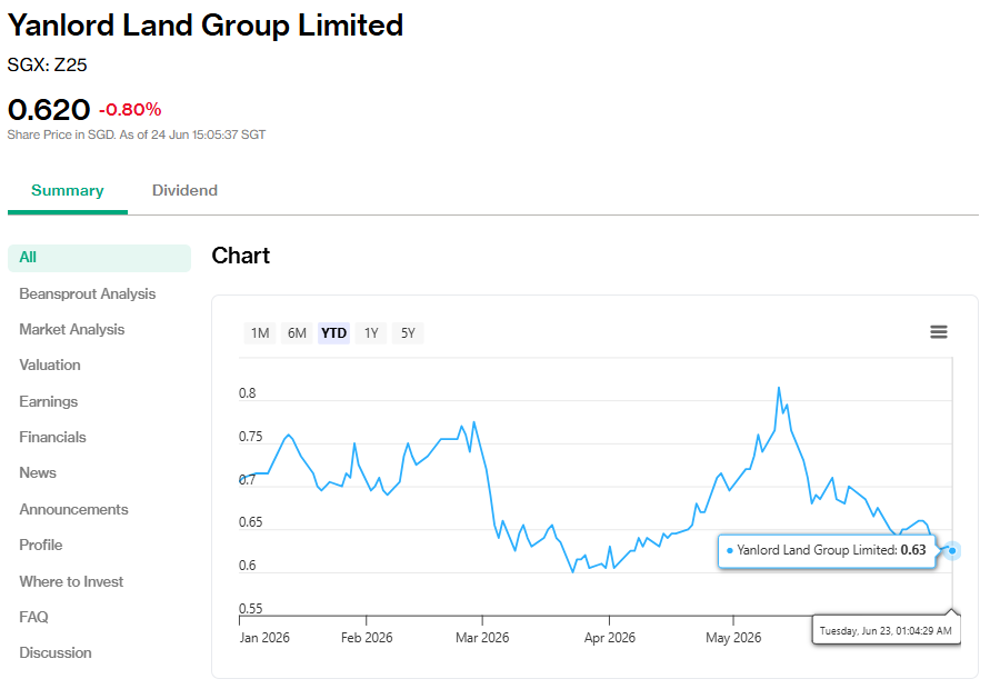Click the May 2026 axis label

coord(734,638)
